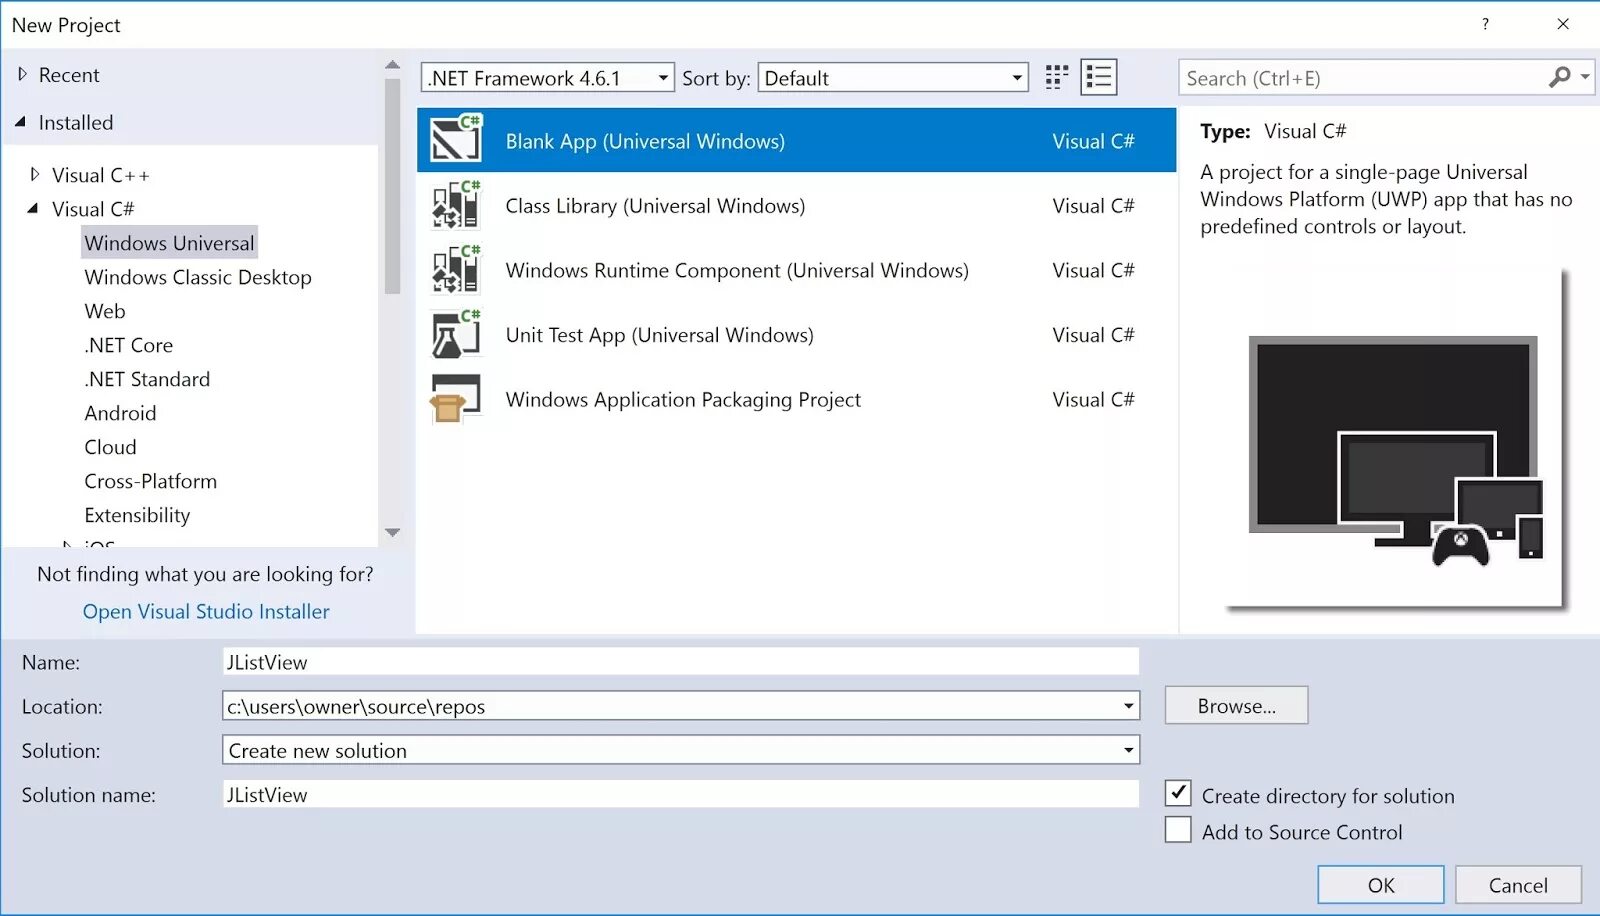Screen dimensions: 1600x916
Task: Select the Extensibility category
Action: [137, 515]
